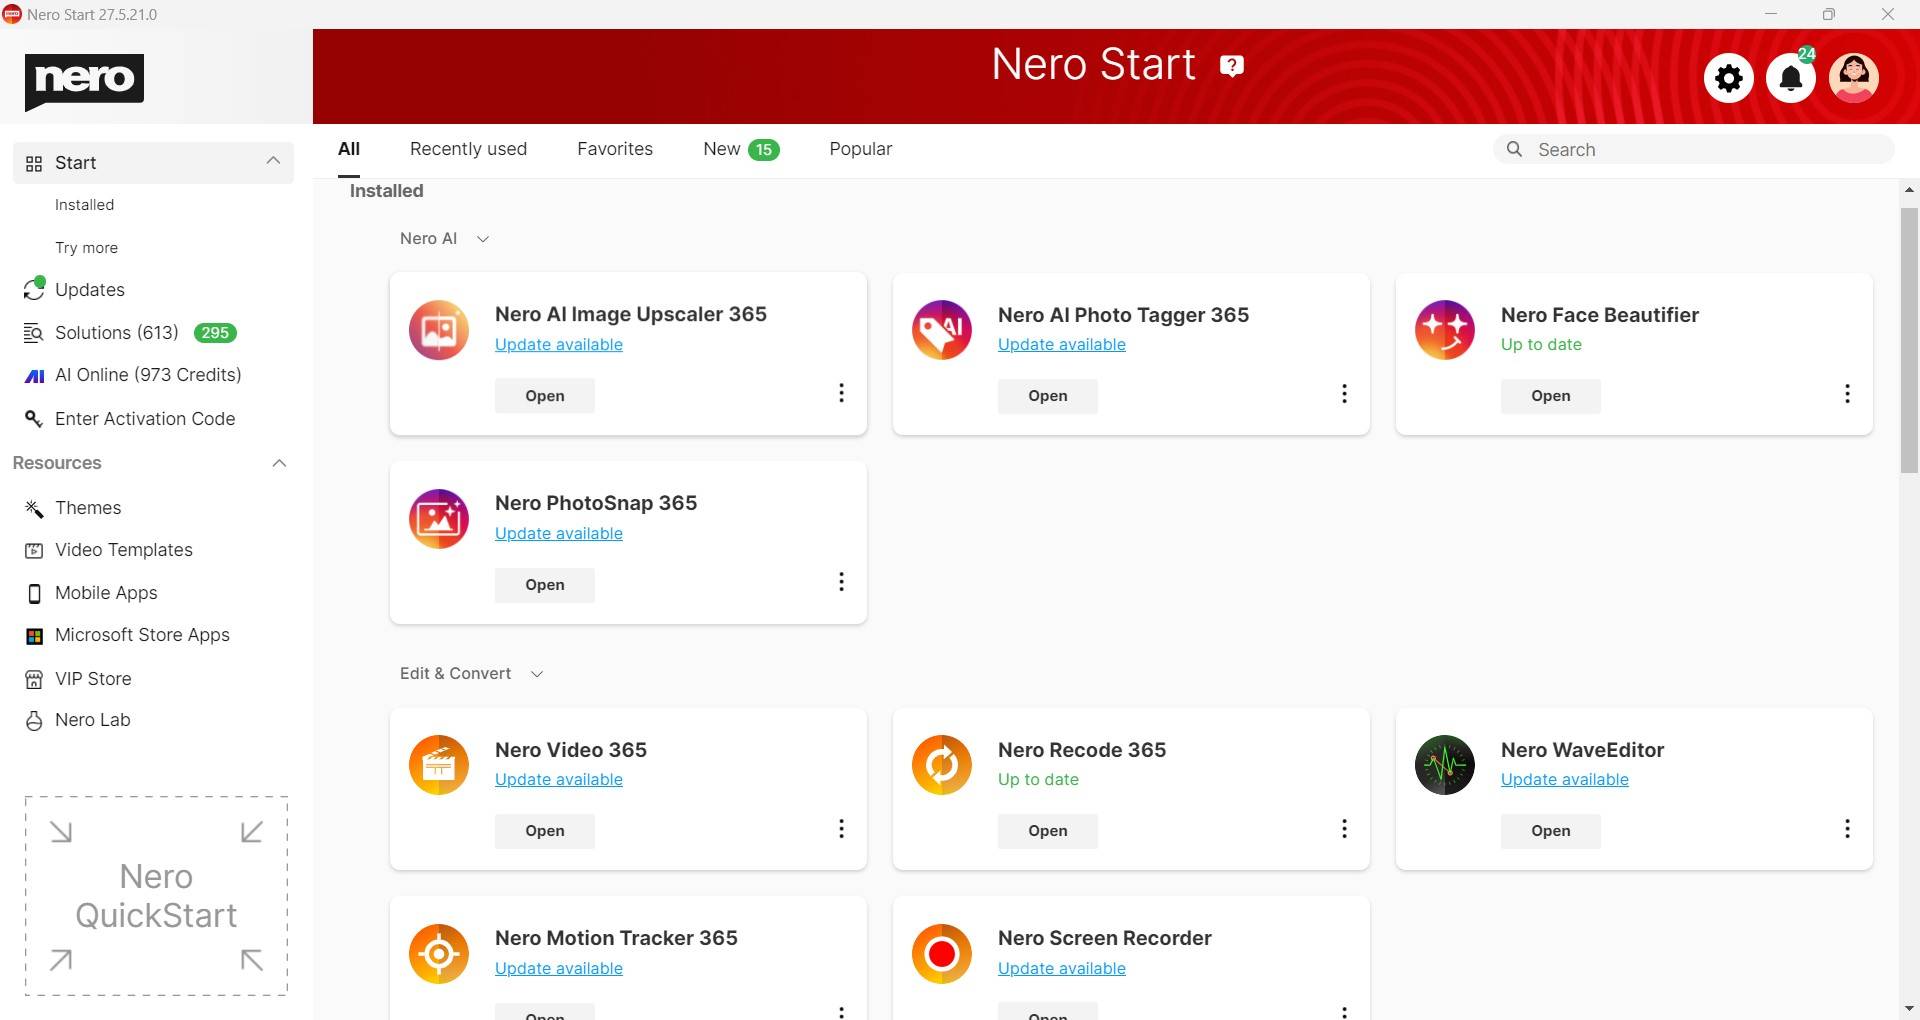Image resolution: width=1920 pixels, height=1020 pixels.
Task: Open the Nero PhotoSnap 365 icon
Action: pos(438,518)
